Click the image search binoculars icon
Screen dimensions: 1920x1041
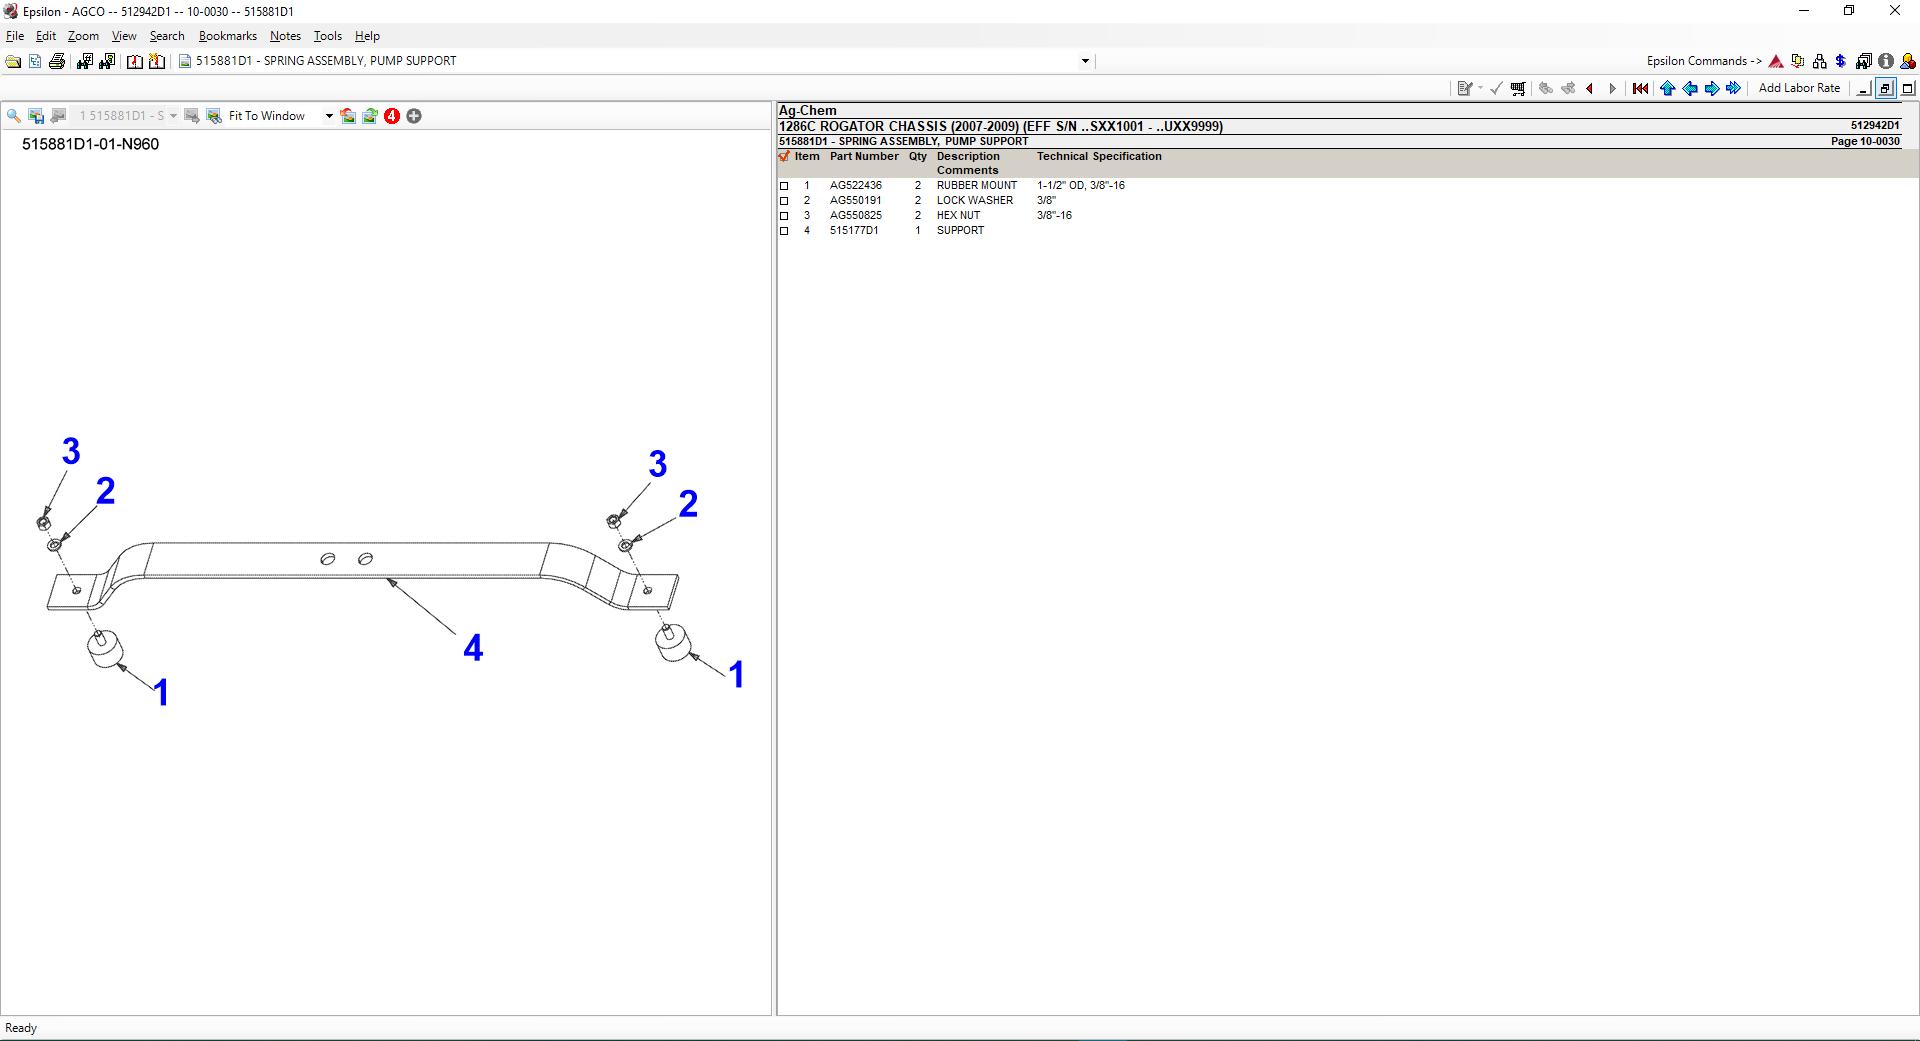point(214,116)
